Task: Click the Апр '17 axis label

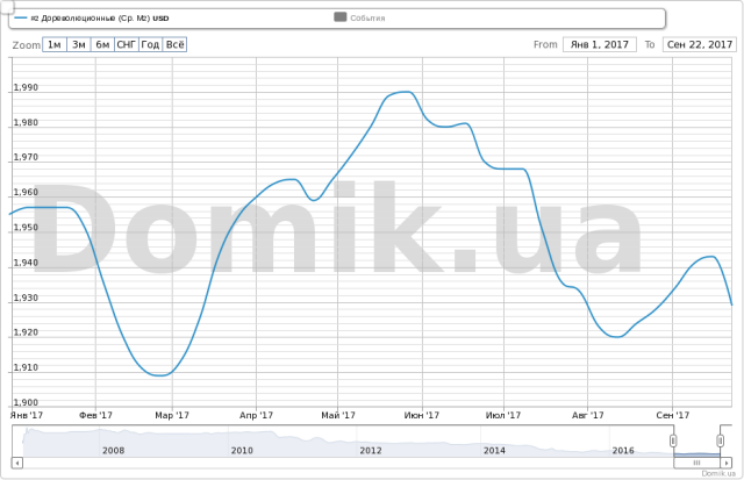Action: (x=256, y=415)
